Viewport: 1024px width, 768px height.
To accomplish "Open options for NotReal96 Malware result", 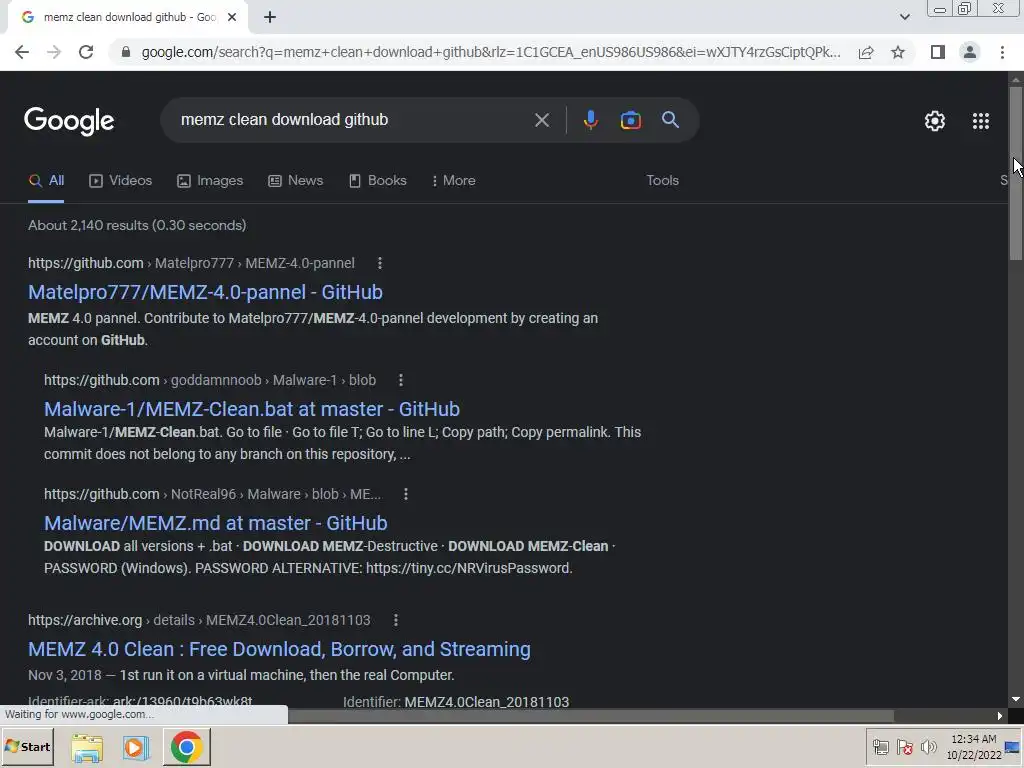I will click(x=406, y=494).
